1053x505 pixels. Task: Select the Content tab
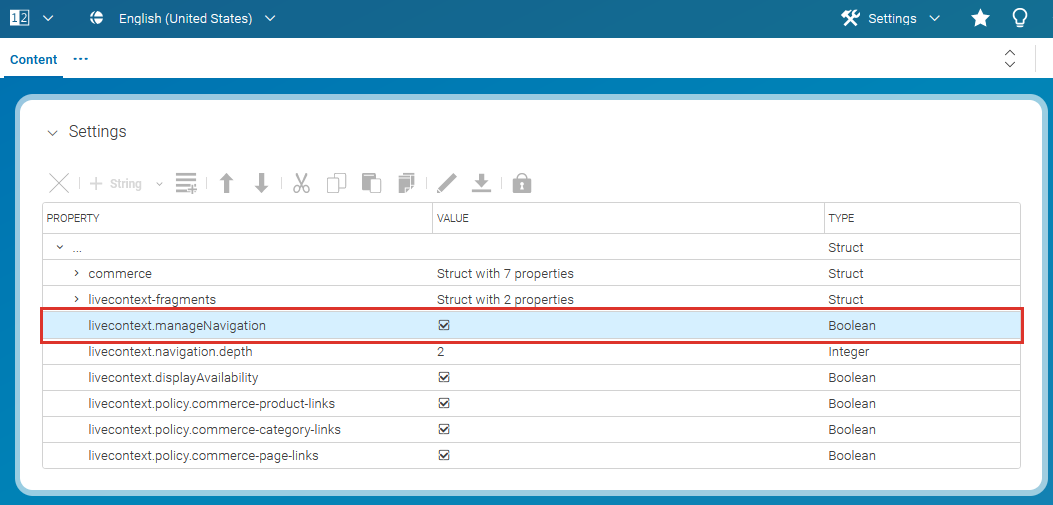point(34,59)
